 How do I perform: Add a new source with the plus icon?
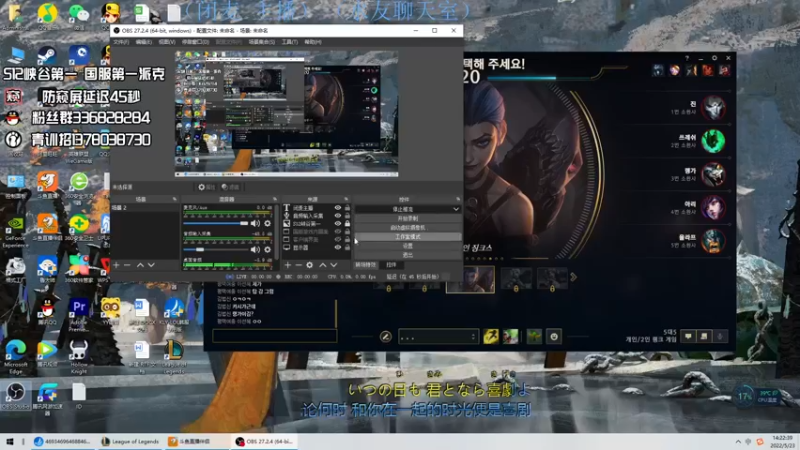288,265
